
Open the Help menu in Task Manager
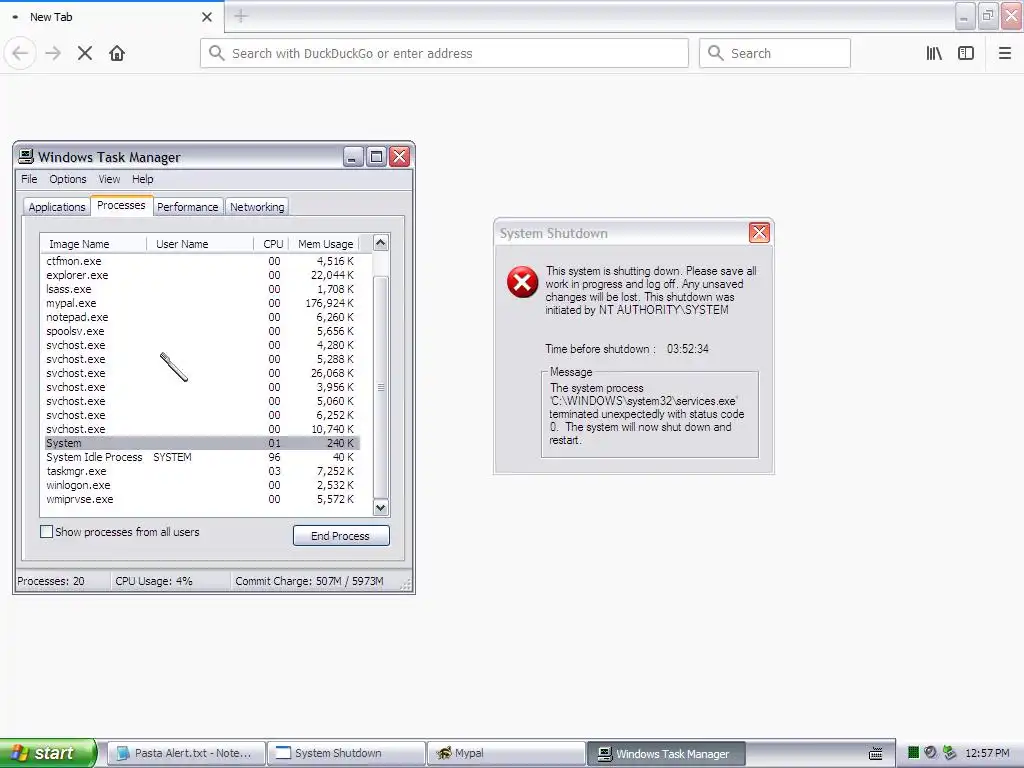pos(142,179)
